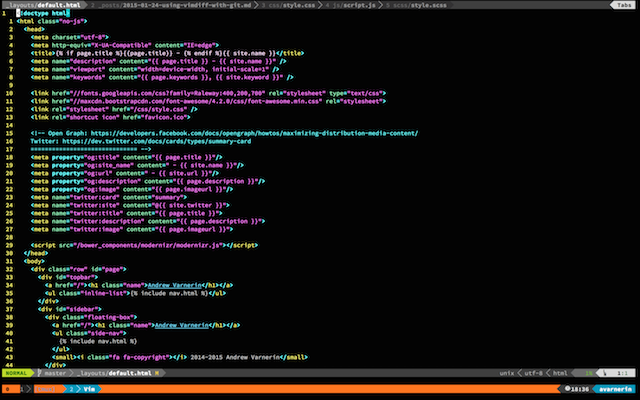Click the twitter:title meta line

pyautogui.click(x=127, y=213)
